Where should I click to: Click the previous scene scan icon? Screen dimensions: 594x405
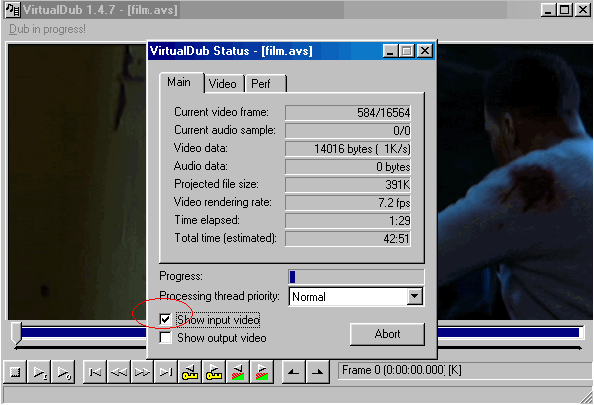pyautogui.click(x=238, y=372)
